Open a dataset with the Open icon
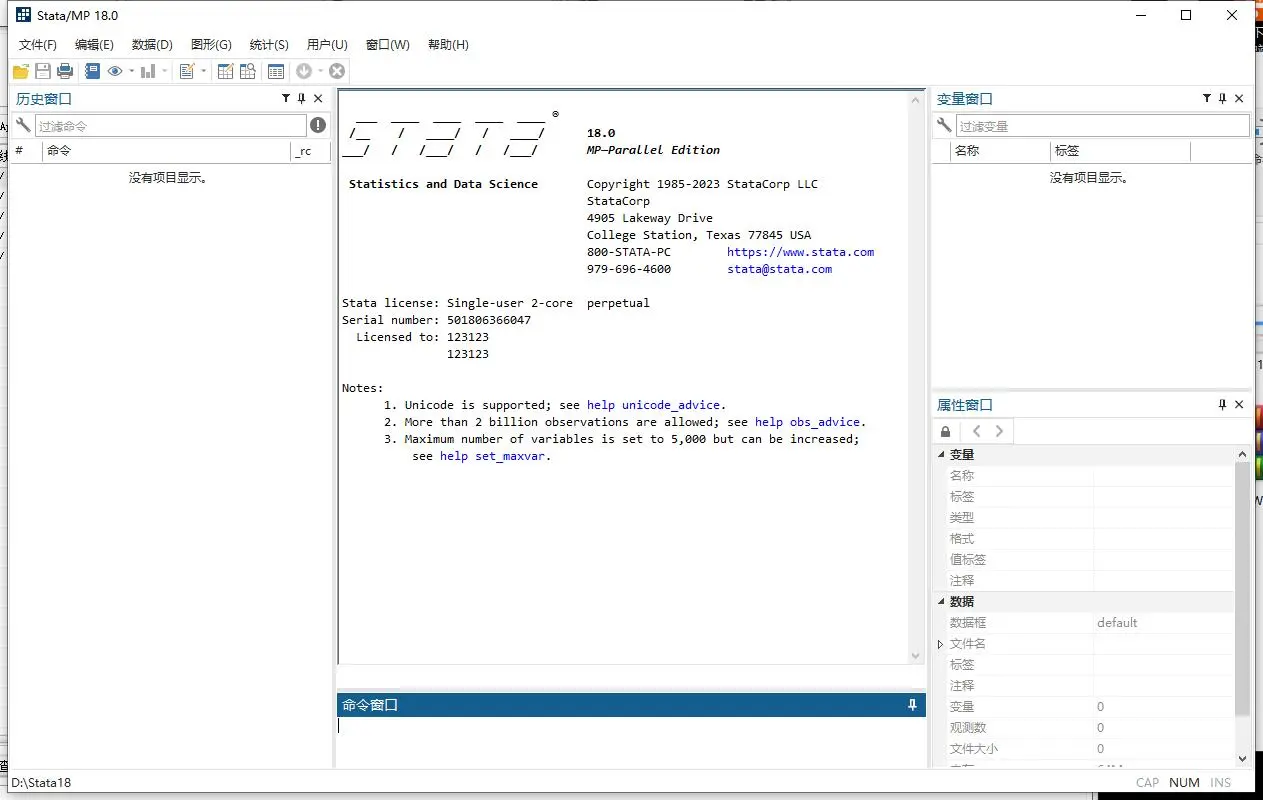The height and width of the screenshot is (800, 1263). pyautogui.click(x=20, y=70)
